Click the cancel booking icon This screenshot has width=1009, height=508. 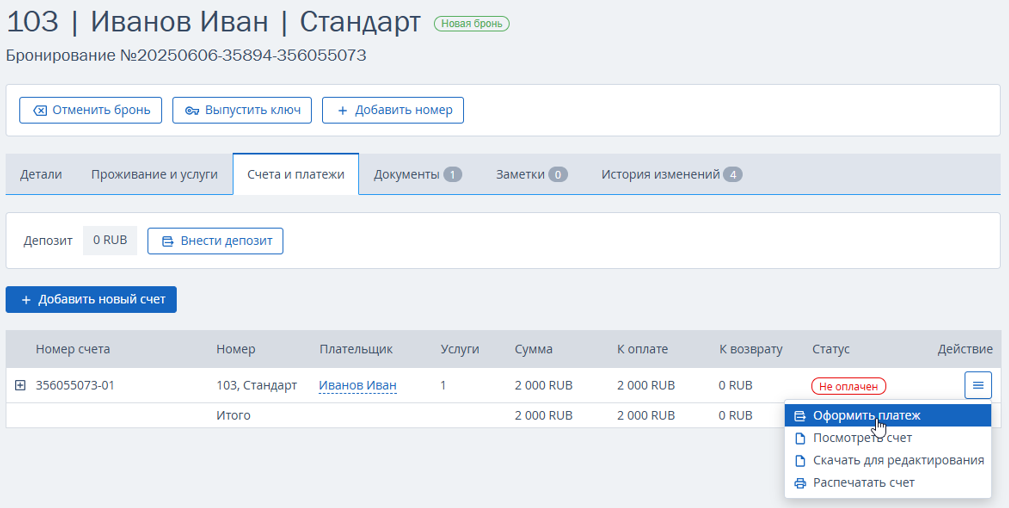point(39,111)
